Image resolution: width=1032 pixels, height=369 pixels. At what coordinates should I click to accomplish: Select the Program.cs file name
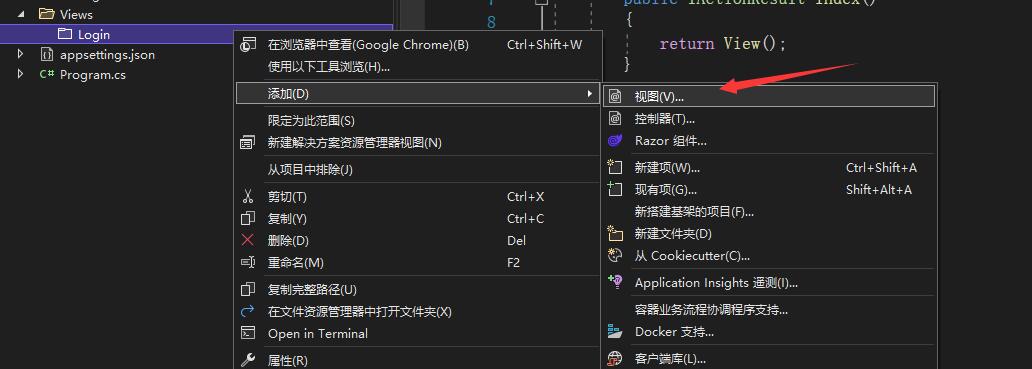pos(93,75)
